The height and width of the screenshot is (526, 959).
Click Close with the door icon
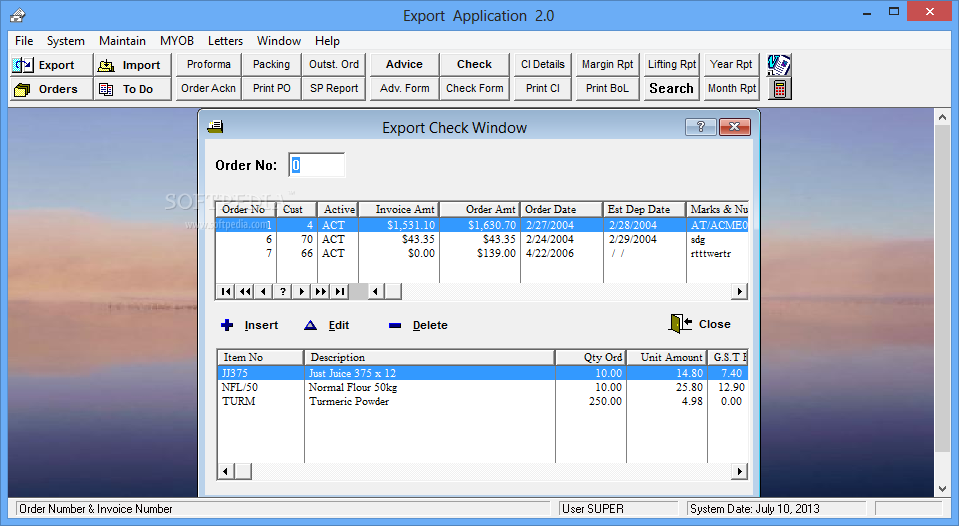(700, 324)
